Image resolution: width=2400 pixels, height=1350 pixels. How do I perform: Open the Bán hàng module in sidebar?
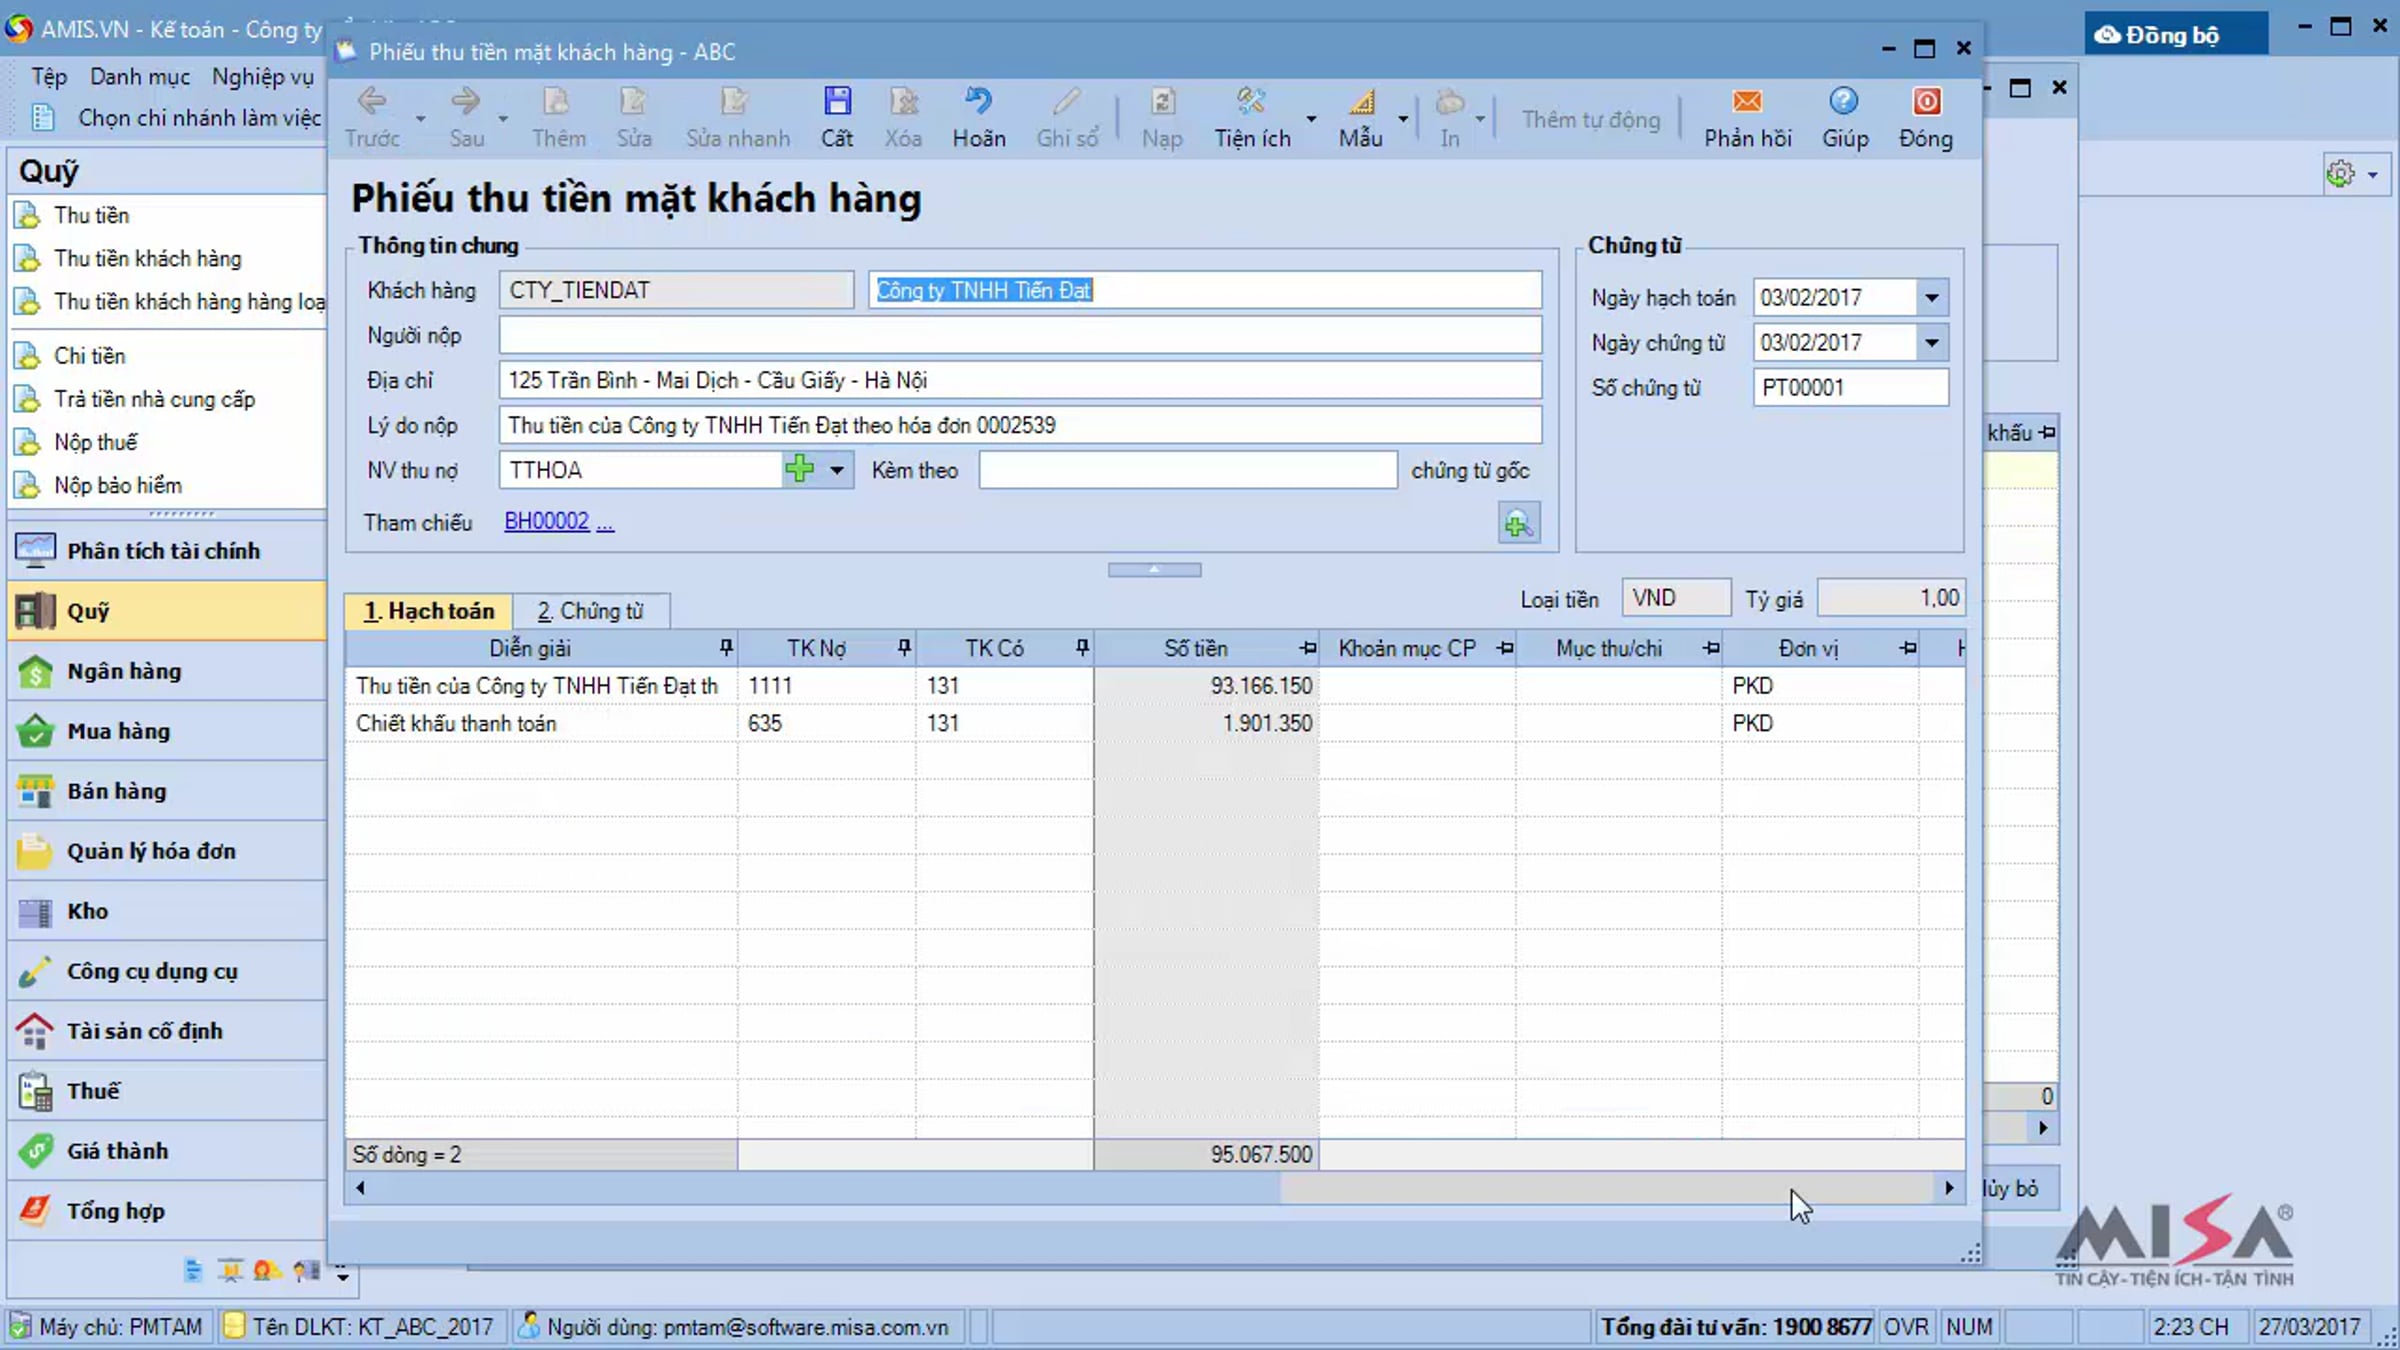(167, 791)
